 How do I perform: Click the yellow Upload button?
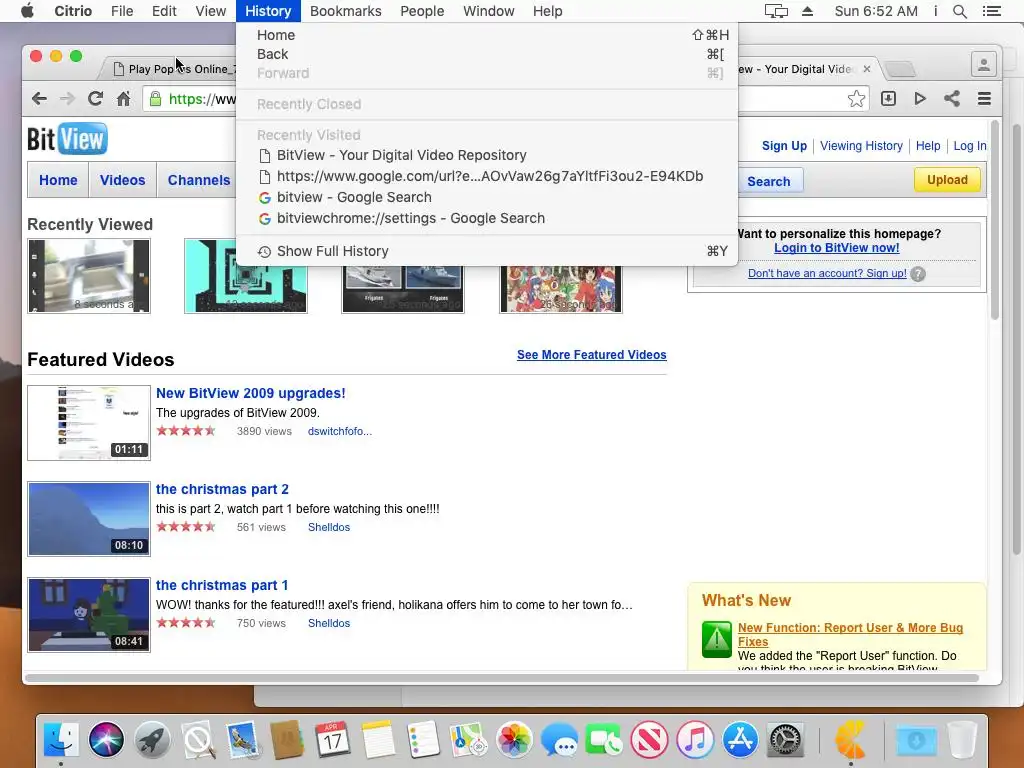pos(947,180)
